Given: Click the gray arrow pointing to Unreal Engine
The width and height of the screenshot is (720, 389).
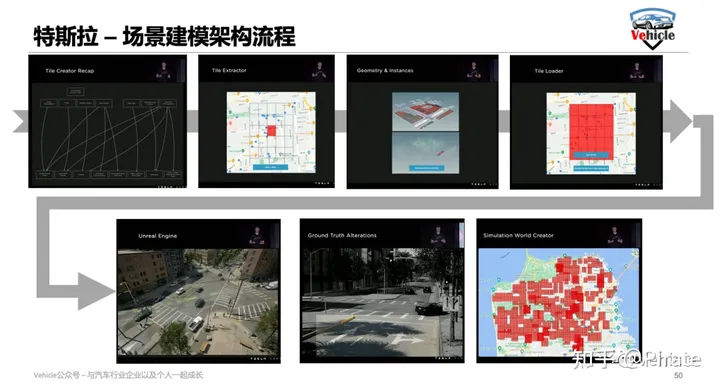Looking at the screenshot, I should (96, 291).
